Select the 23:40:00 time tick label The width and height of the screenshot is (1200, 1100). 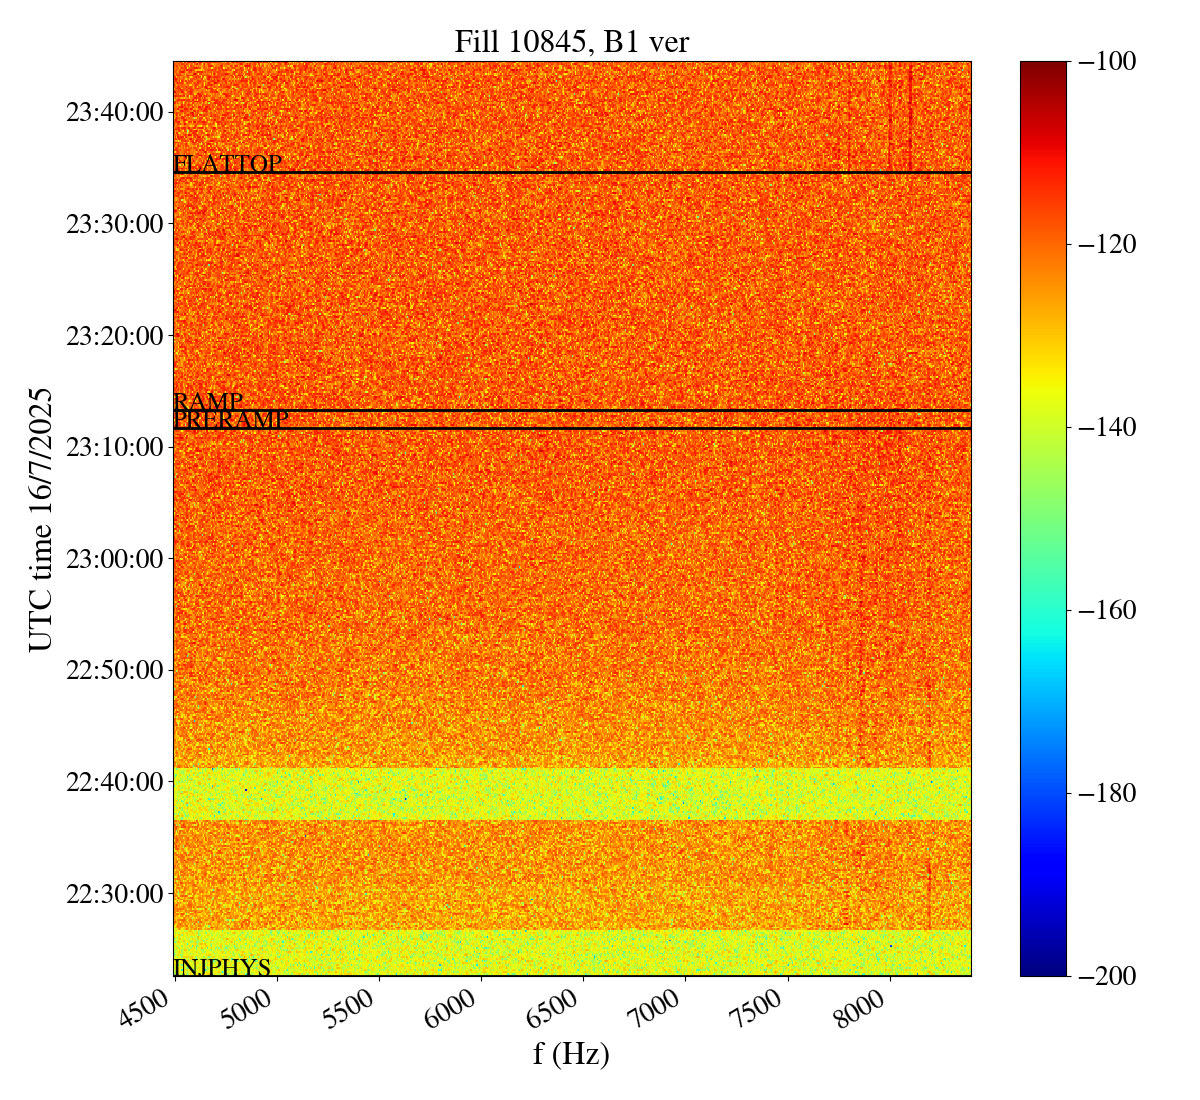tap(114, 112)
